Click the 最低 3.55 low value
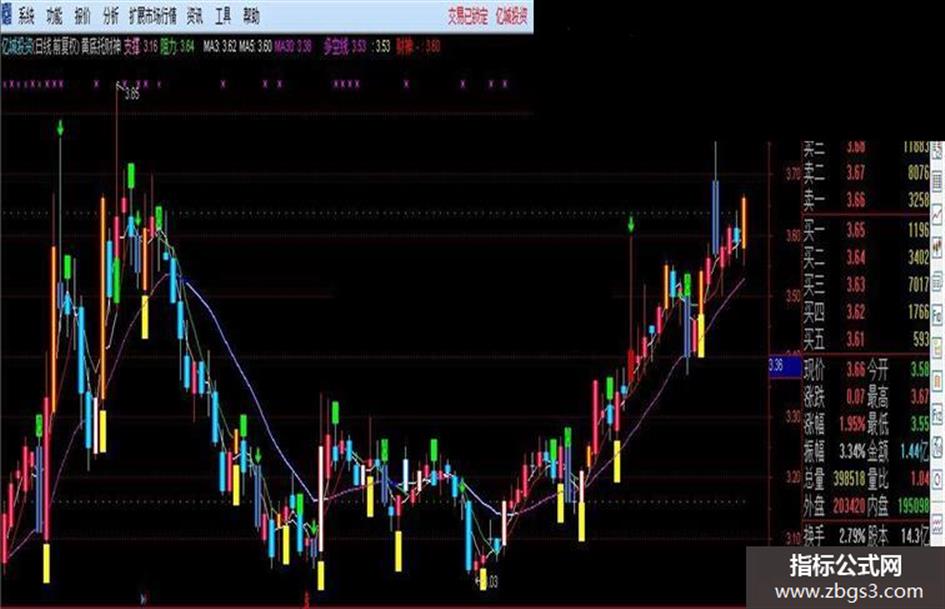Screen dimensions: 945x609 [899, 424]
